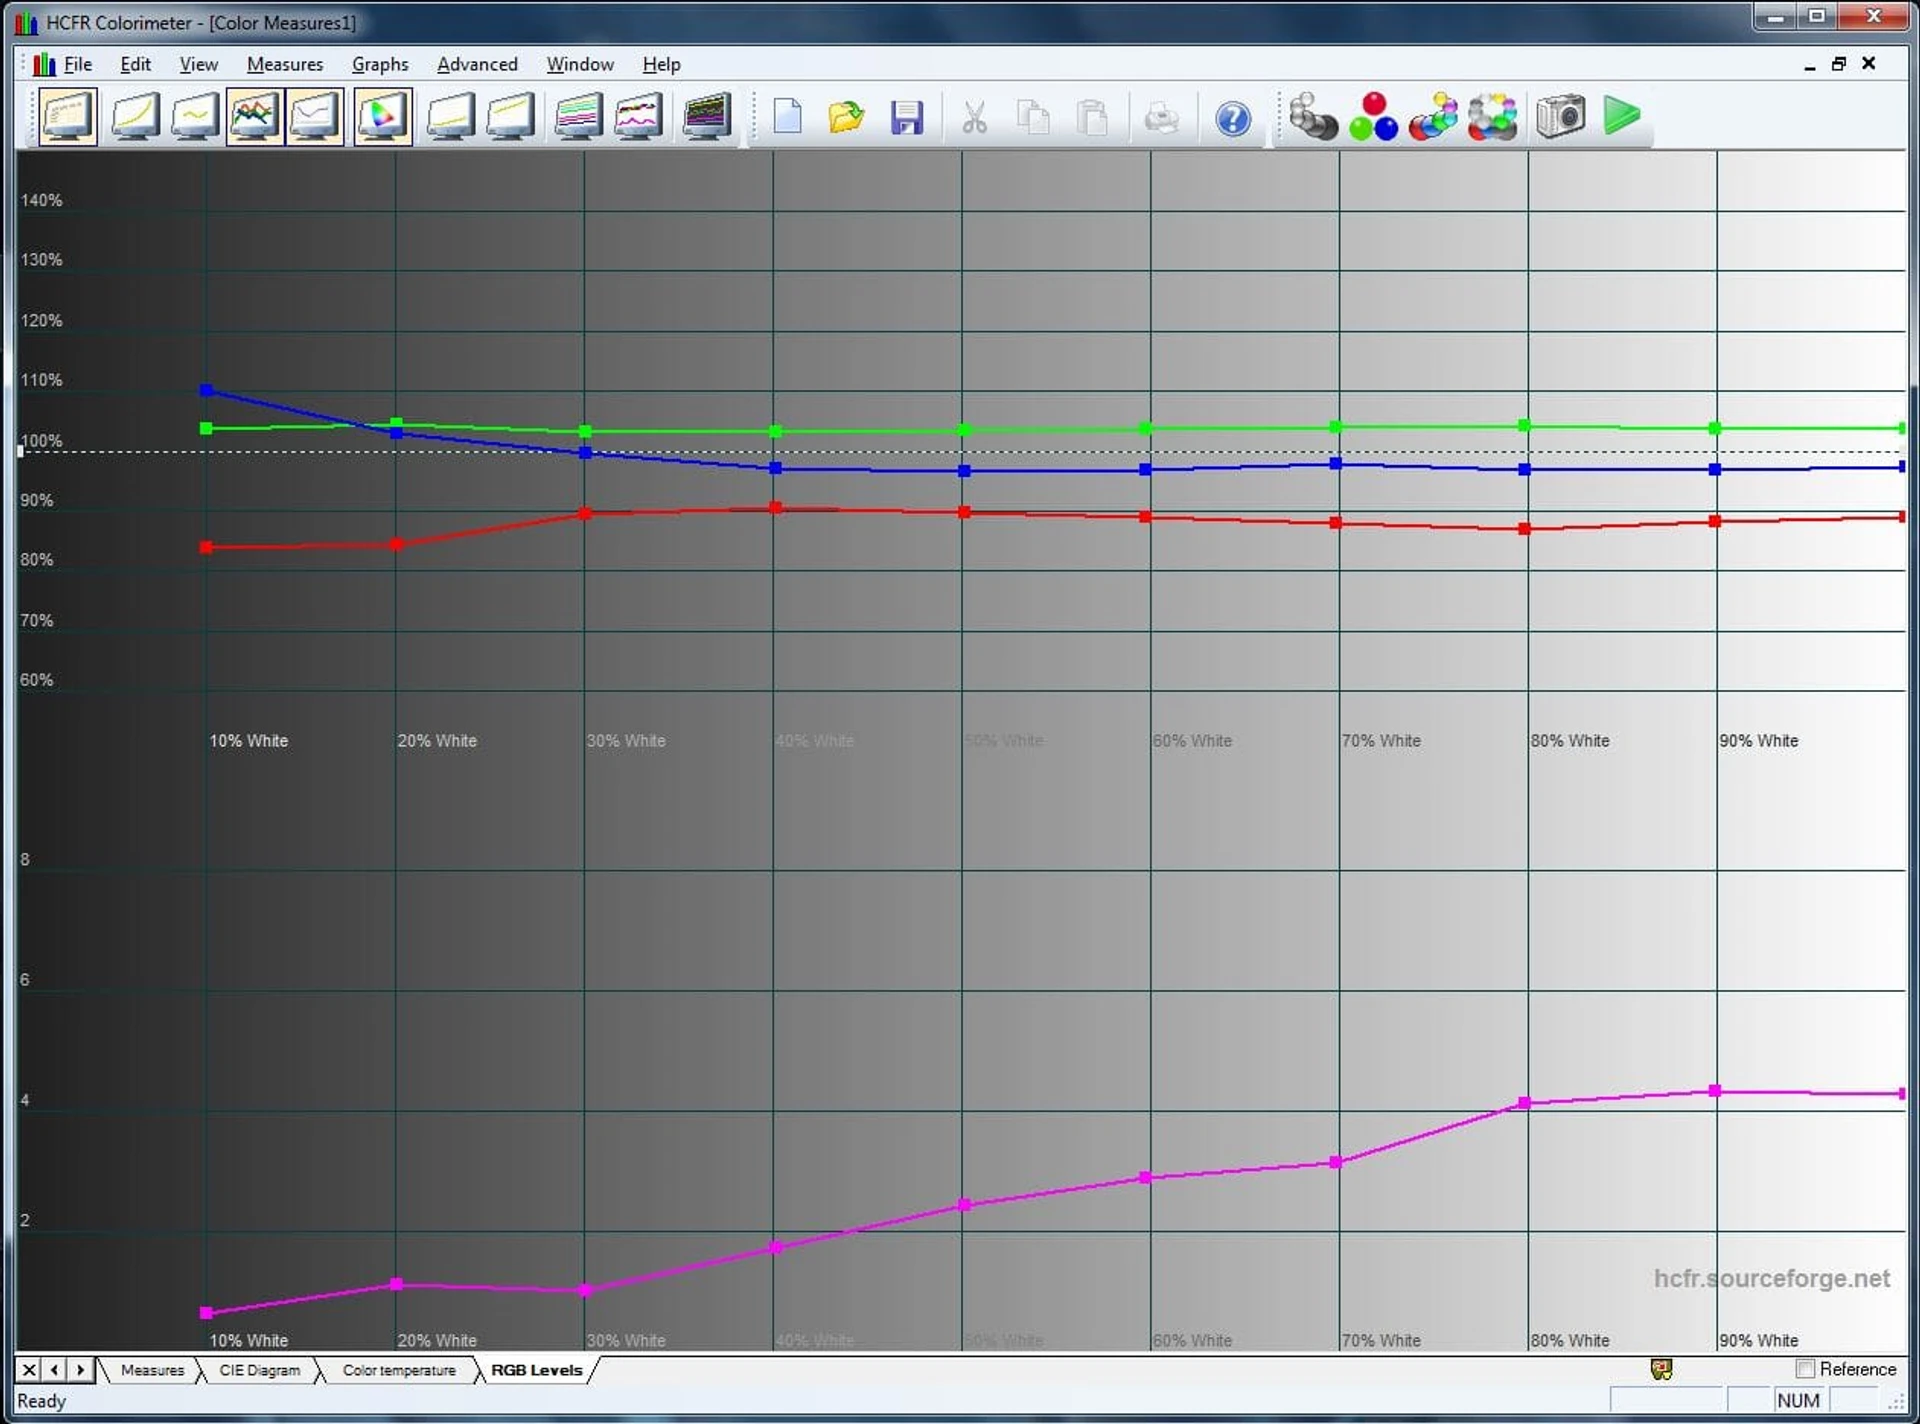Click the small shield icon near Reference

[x=1661, y=1370]
